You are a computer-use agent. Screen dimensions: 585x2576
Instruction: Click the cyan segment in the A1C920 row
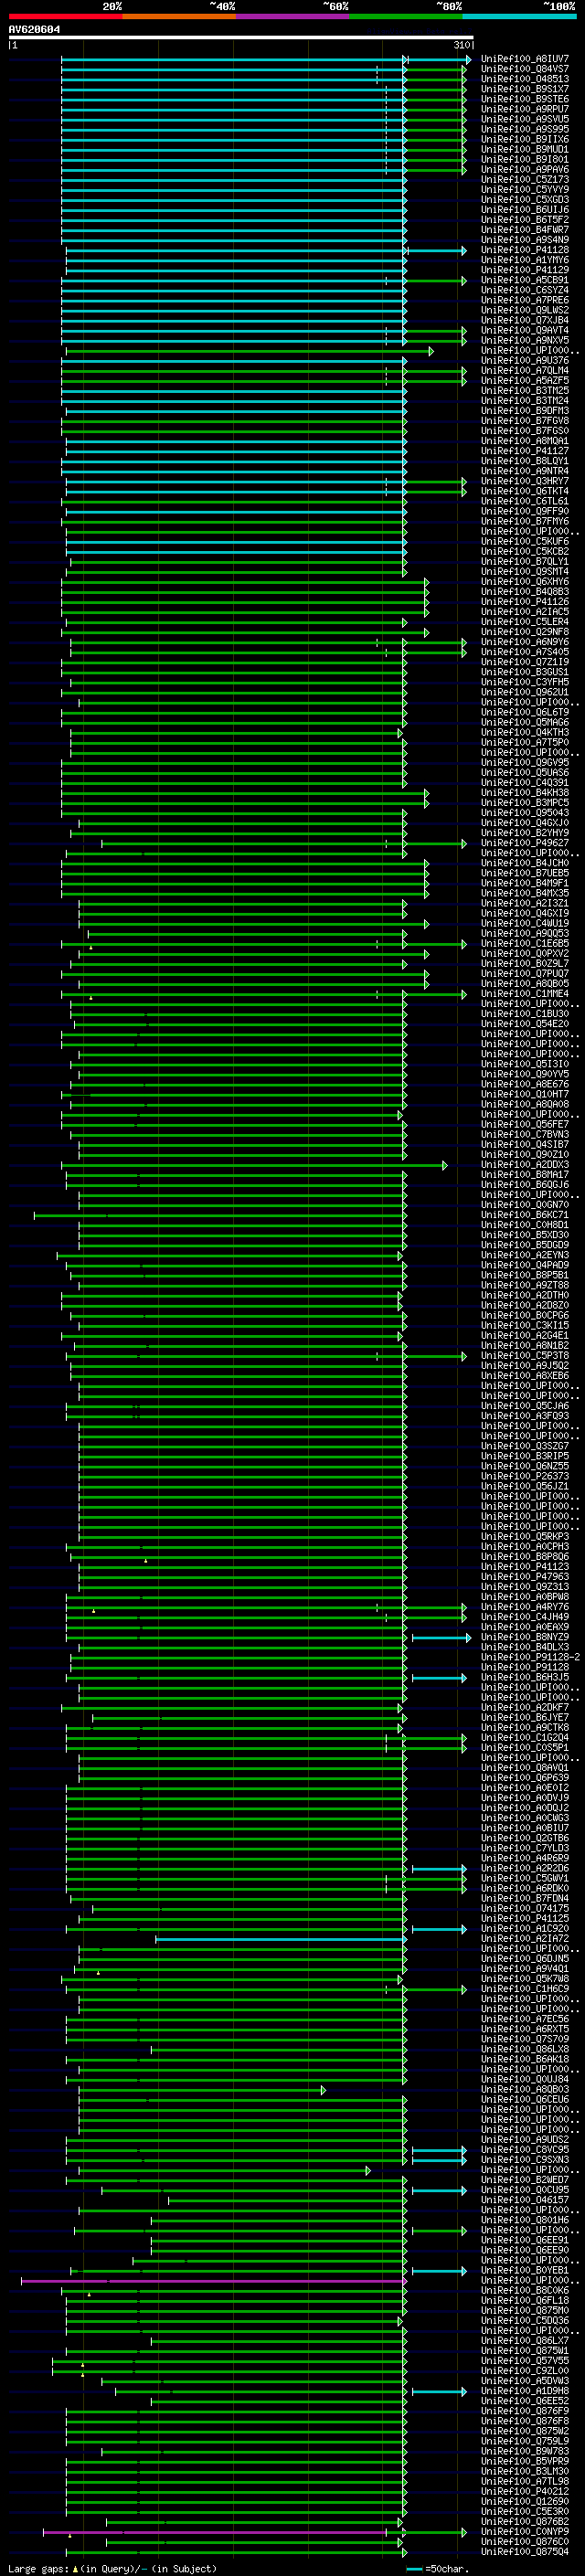pyautogui.click(x=439, y=1929)
